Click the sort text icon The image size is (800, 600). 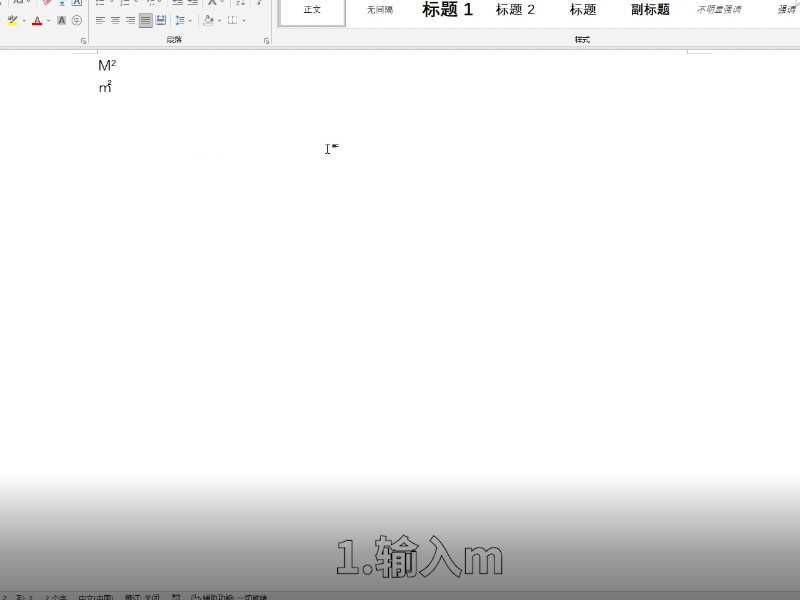211,3
